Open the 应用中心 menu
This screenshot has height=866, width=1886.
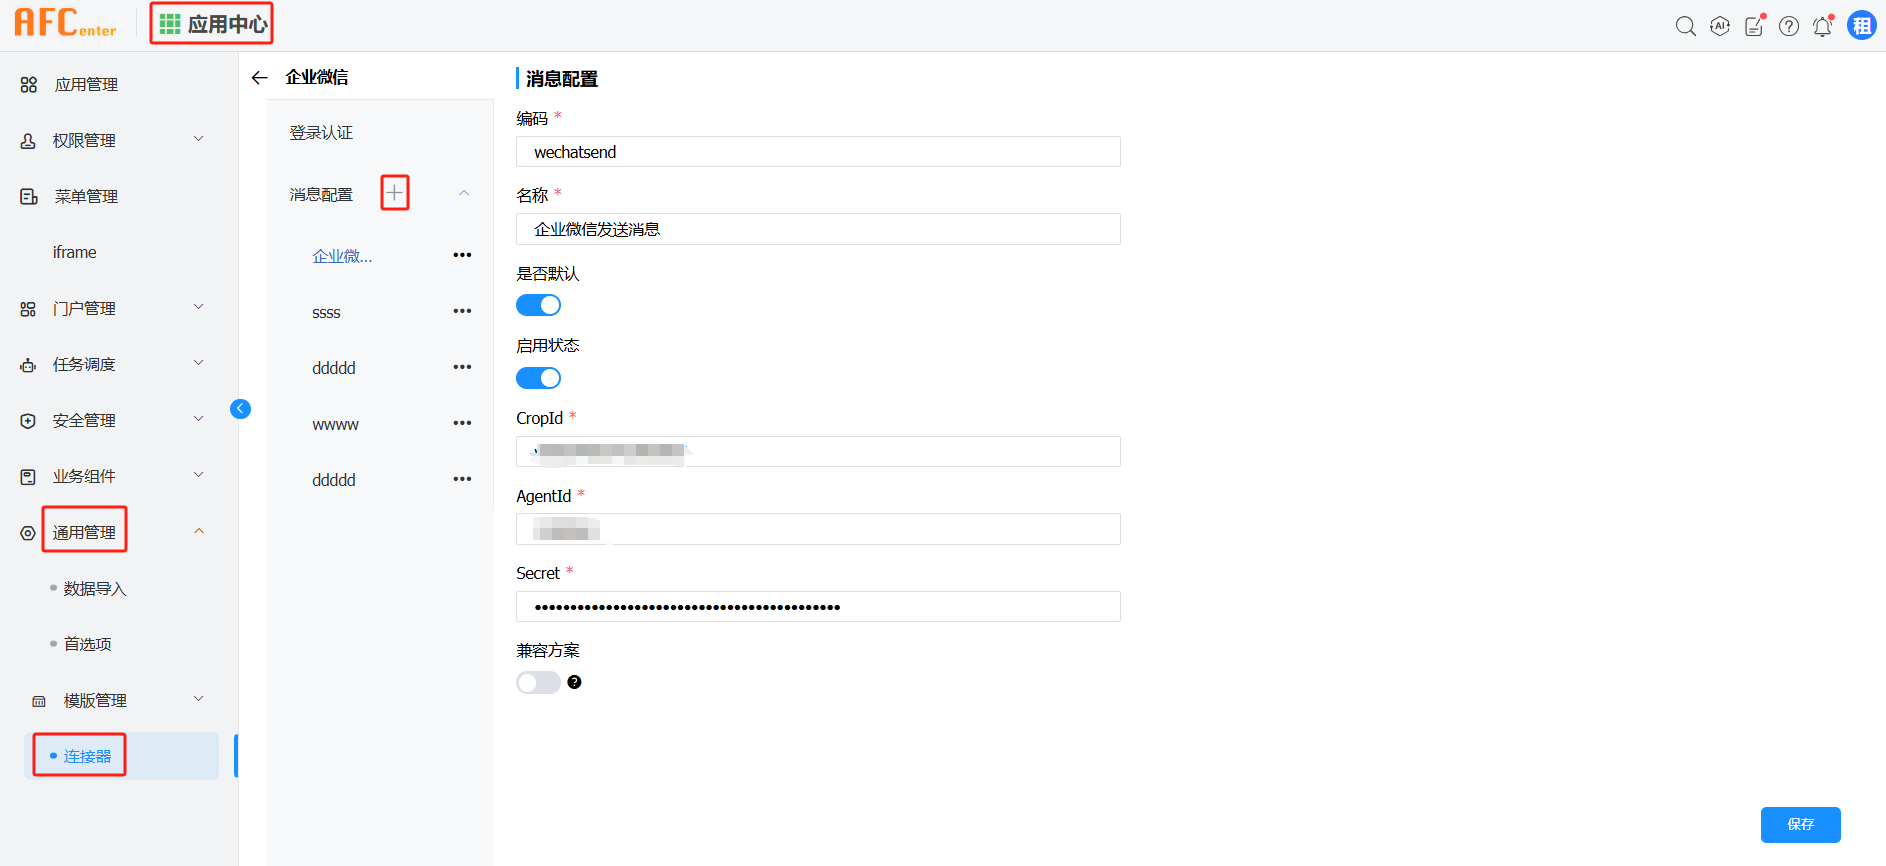(x=212, y=24)
